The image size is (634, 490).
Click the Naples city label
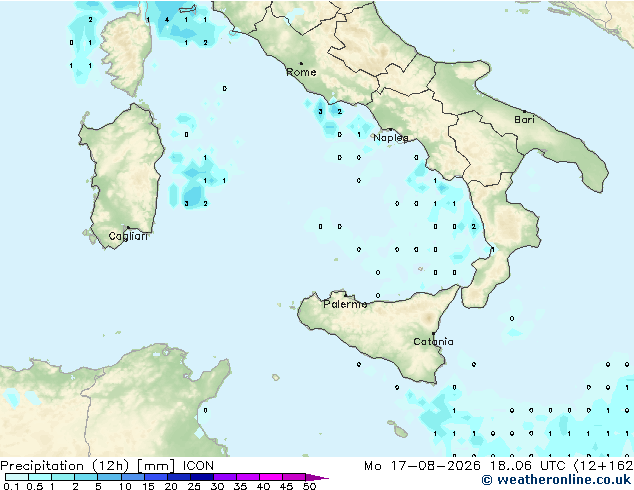coord(391,138)
